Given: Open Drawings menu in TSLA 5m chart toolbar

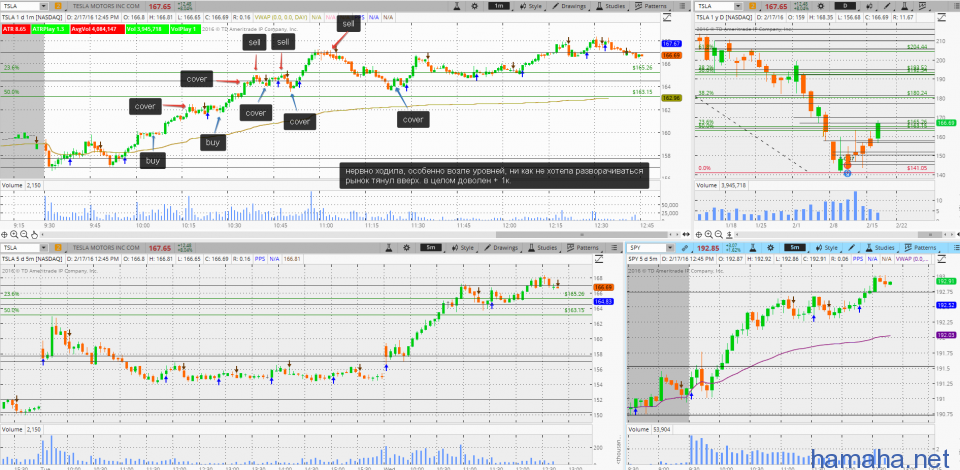Looking at the screenshot, I should 500,248.
